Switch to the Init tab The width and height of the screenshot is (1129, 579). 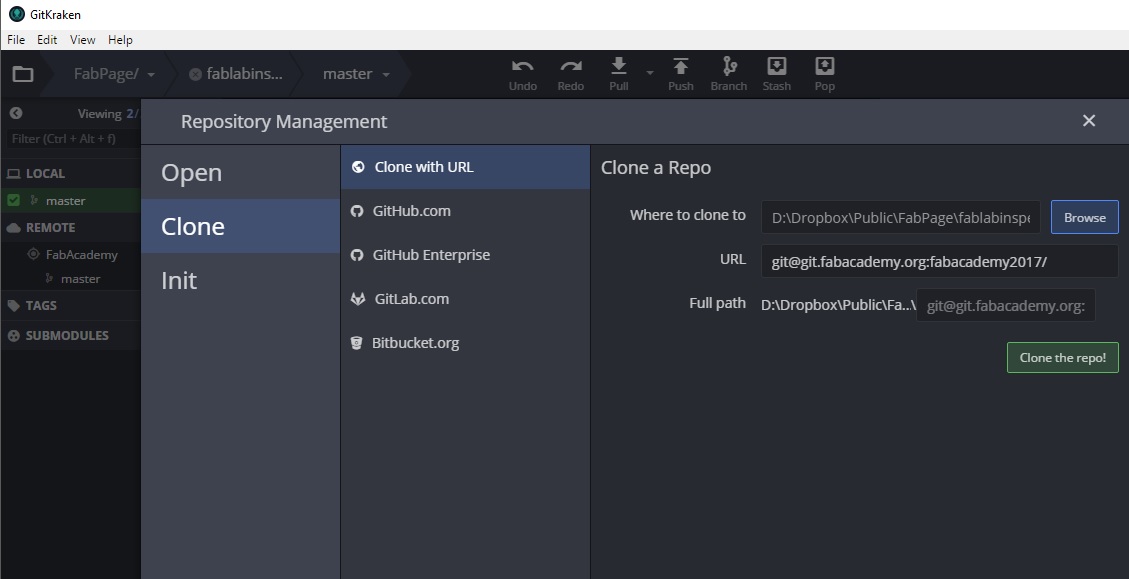[x=240, y=280]
